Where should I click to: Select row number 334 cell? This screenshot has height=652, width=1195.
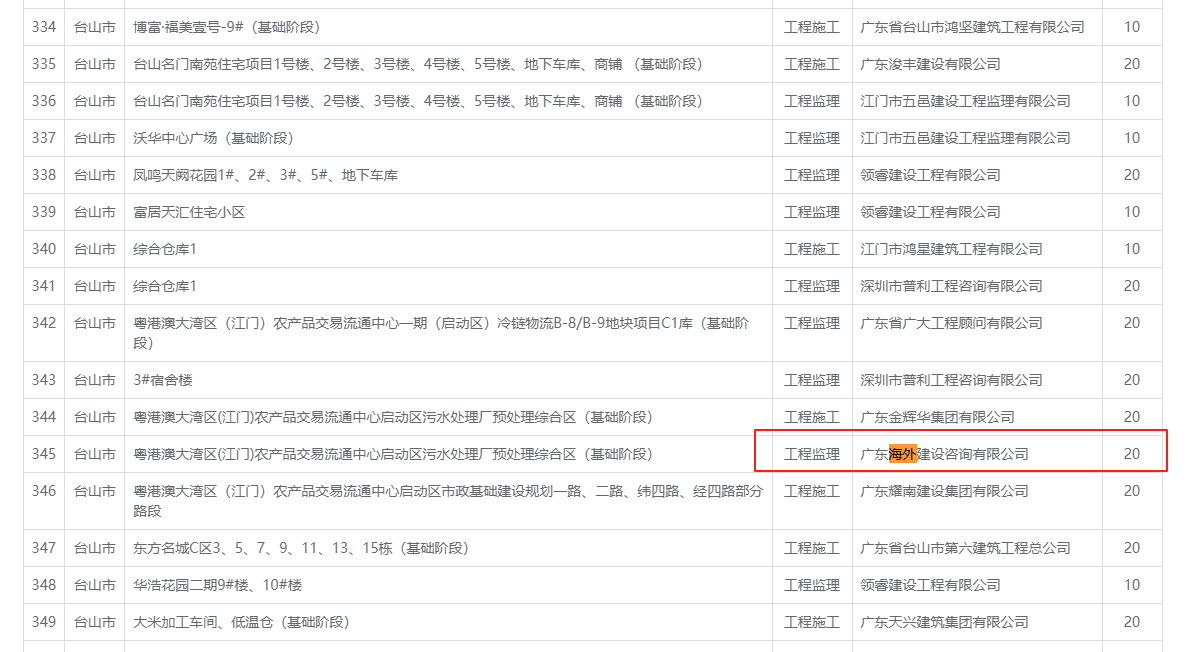click(x=44, y=27)
